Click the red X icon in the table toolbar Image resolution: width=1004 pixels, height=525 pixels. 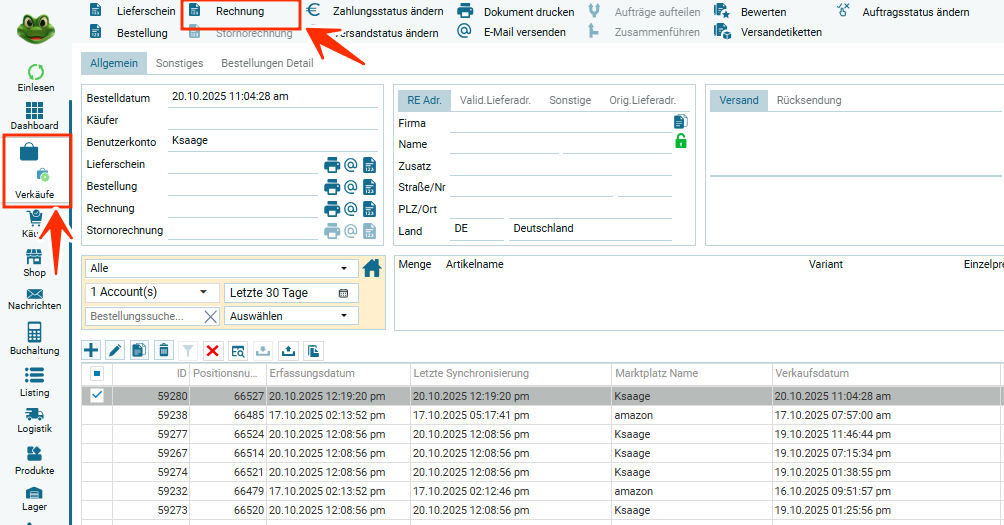coord(212,350)
